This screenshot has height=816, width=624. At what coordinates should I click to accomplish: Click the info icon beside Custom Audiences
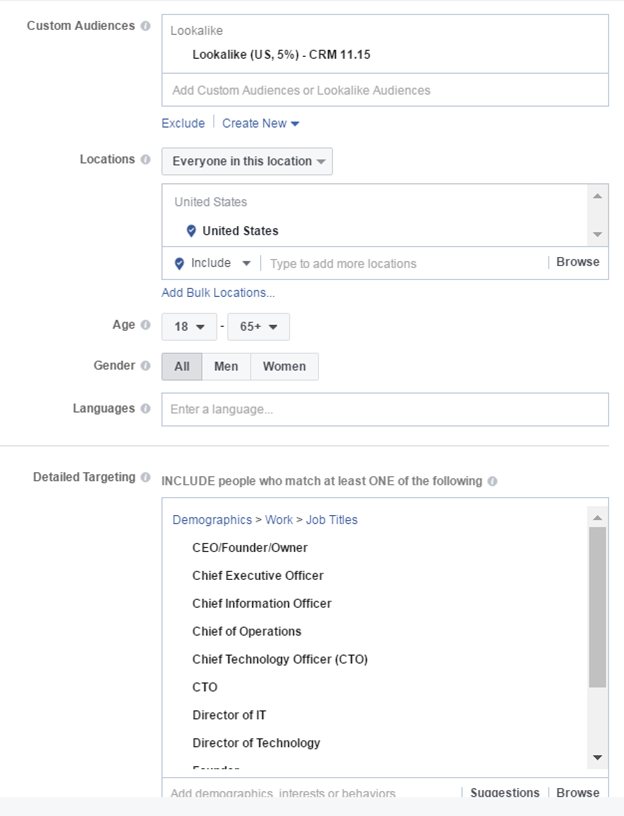pos(146,26)
